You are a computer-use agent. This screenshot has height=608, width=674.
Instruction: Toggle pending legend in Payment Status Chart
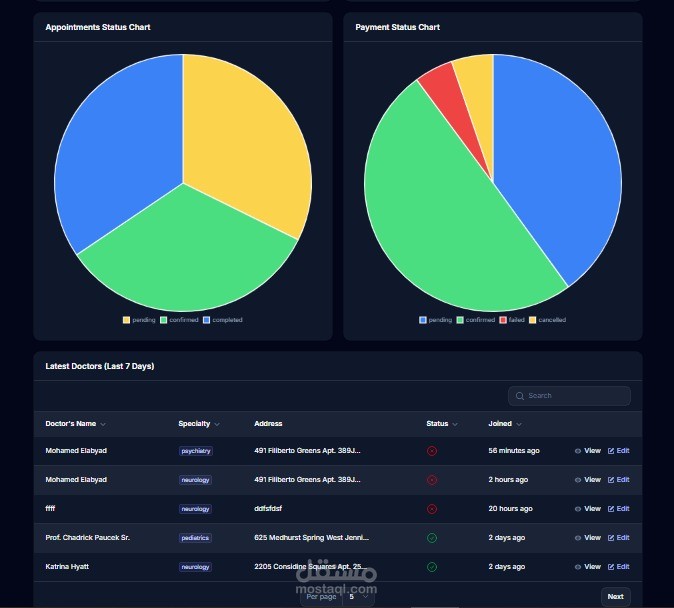point(435,320)
